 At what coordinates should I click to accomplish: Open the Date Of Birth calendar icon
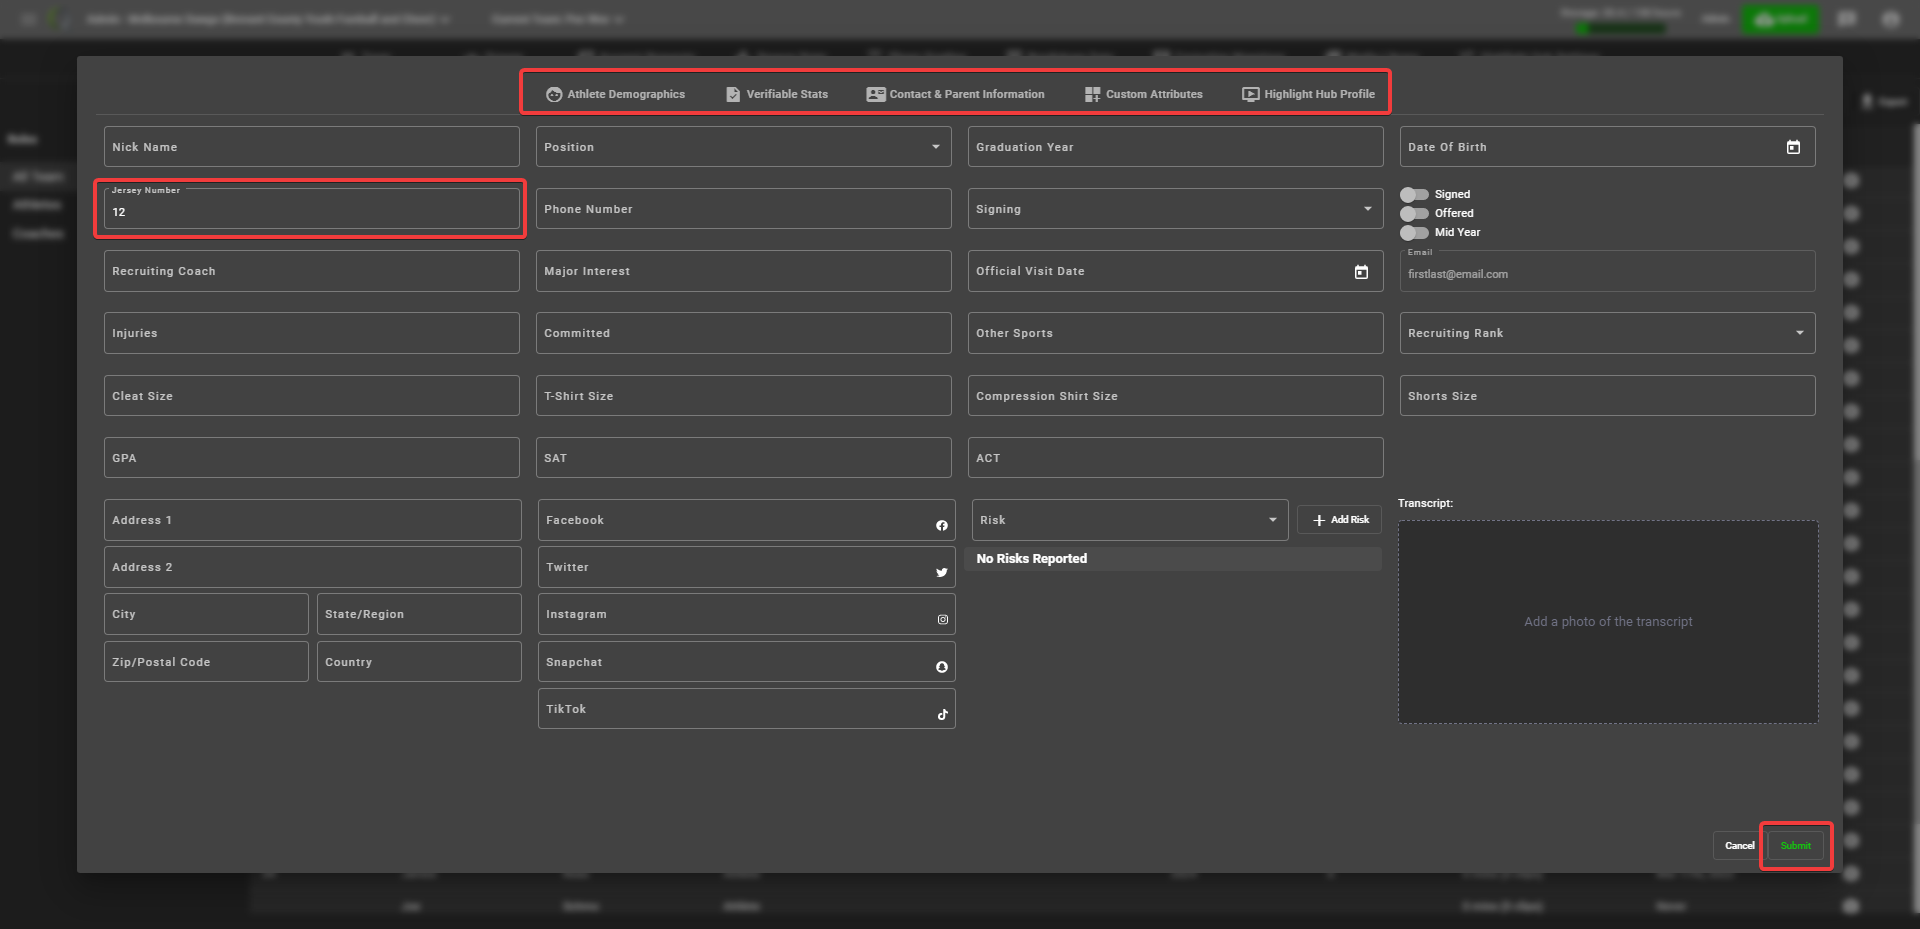coord(1793,147)
